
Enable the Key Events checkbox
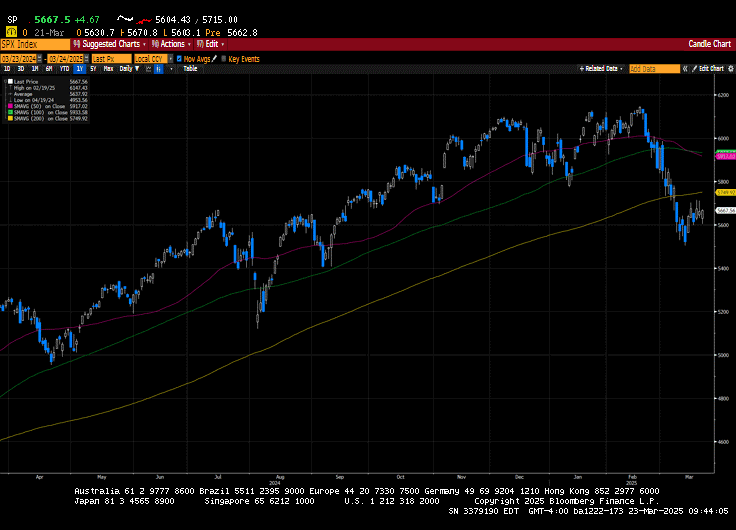pos(223,59)
